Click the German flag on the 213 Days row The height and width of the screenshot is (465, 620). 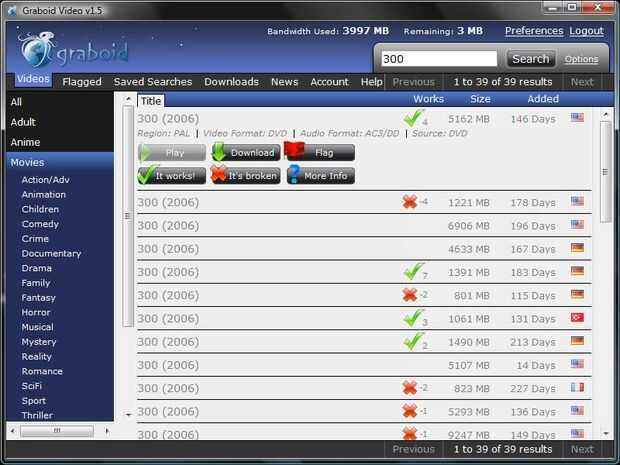pos(577,341)
